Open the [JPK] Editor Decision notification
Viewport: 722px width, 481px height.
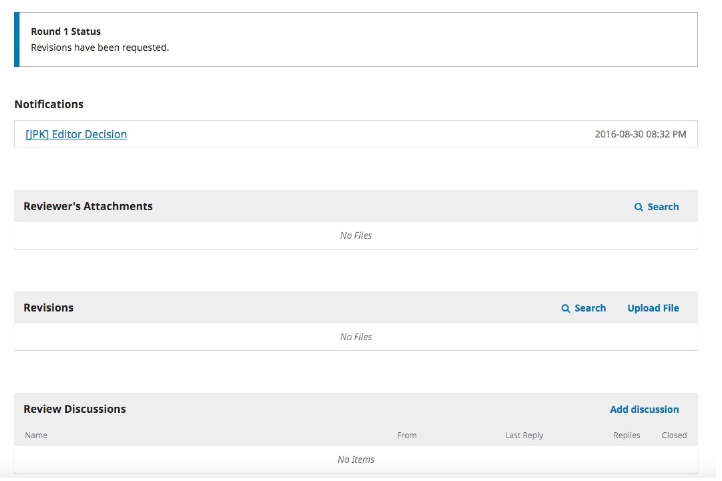[76, 134]
